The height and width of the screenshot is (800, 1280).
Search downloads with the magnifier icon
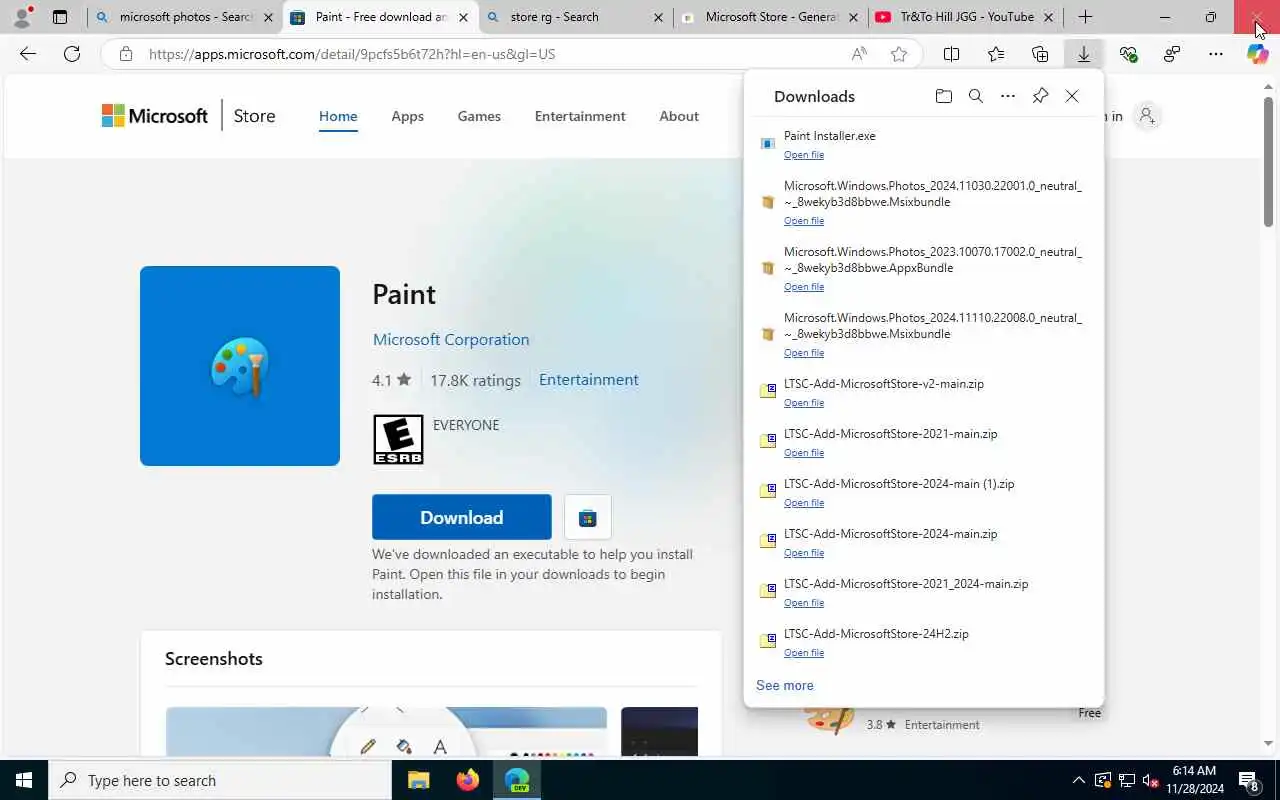(976, 96)
